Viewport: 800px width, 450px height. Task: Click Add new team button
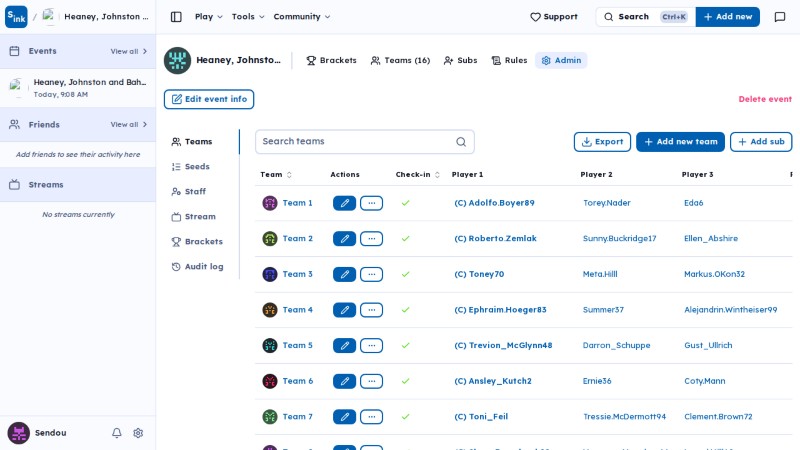tap(680, 142)
